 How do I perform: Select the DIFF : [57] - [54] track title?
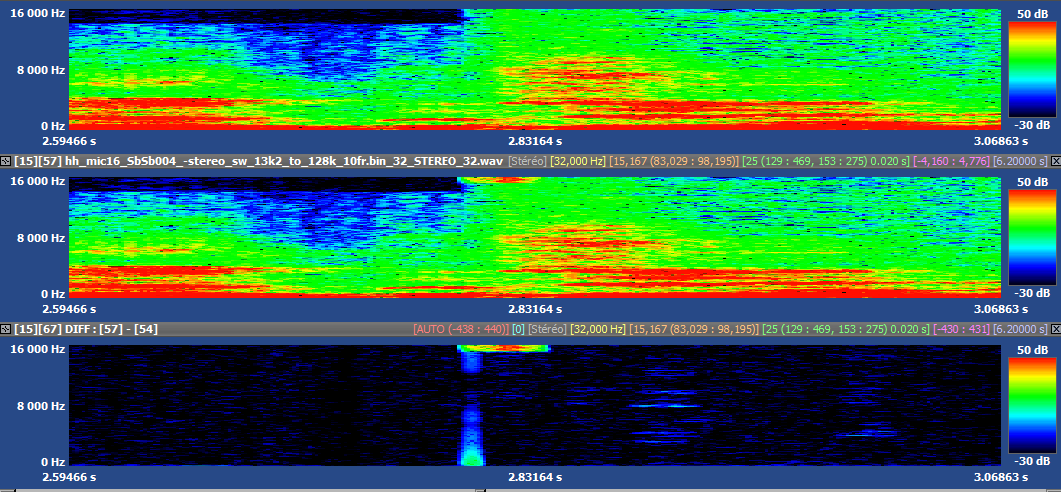click(98, 329)
